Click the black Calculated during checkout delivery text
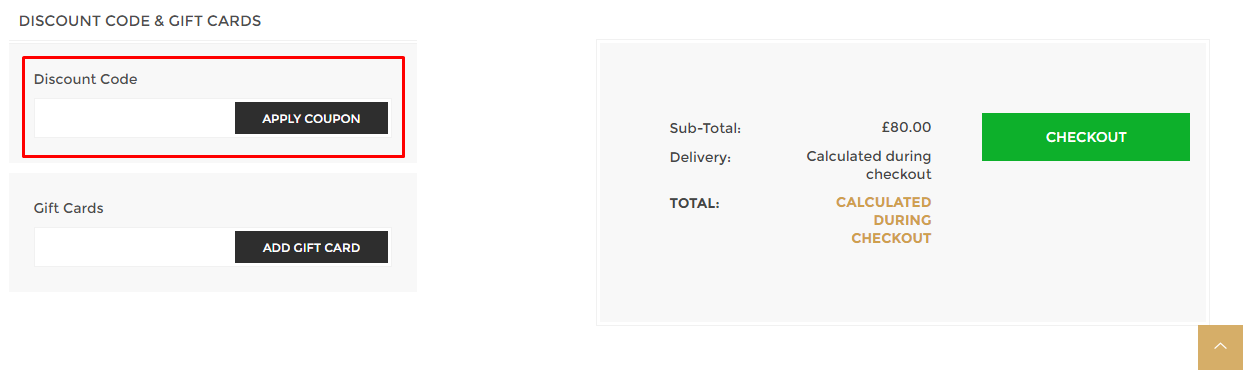This screenshot has height=379, width=1257. [869, 165]
